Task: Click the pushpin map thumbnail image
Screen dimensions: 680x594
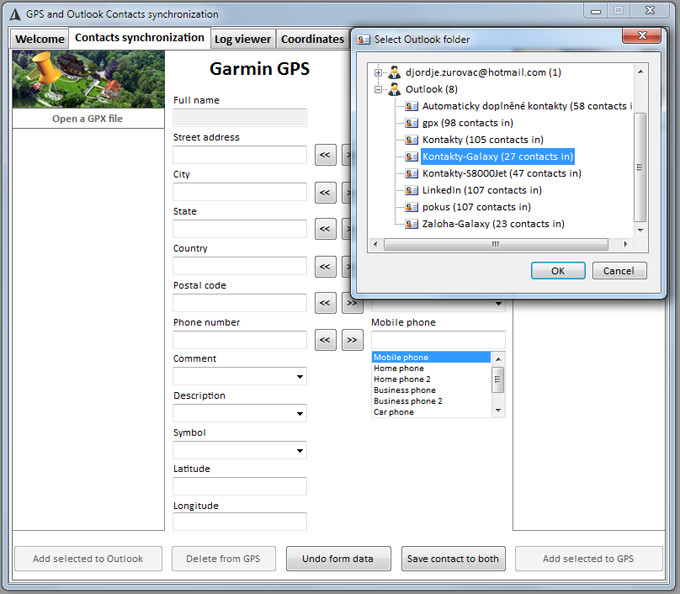Action: (88, 79)
